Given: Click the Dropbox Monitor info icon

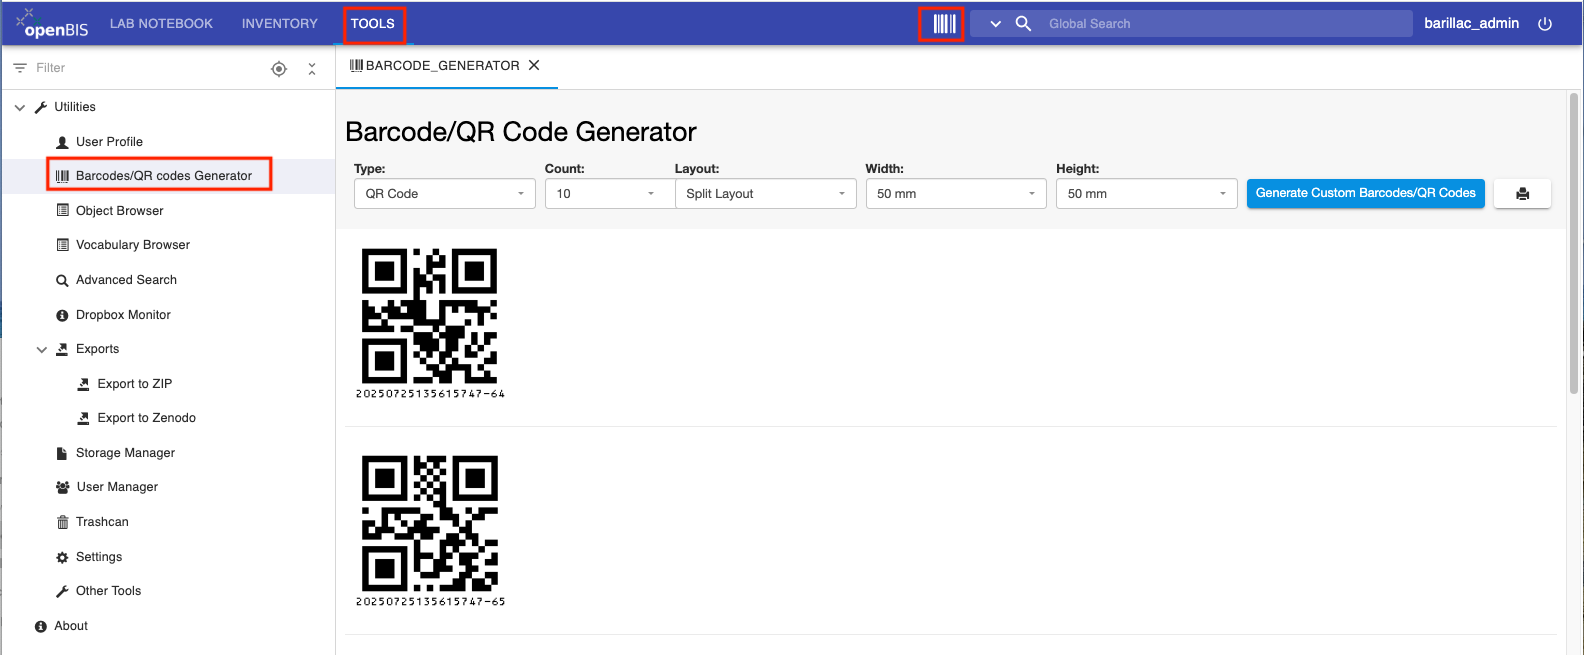Looking at the screenshot, I should pyautogui.click(x=63, y=315).
